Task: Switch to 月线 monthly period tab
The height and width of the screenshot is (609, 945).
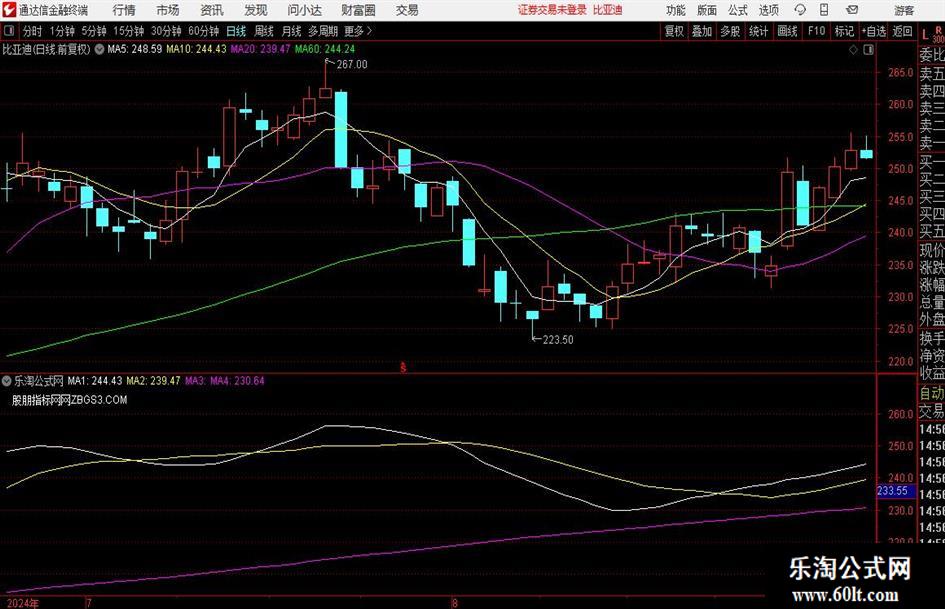Action: 292,31
